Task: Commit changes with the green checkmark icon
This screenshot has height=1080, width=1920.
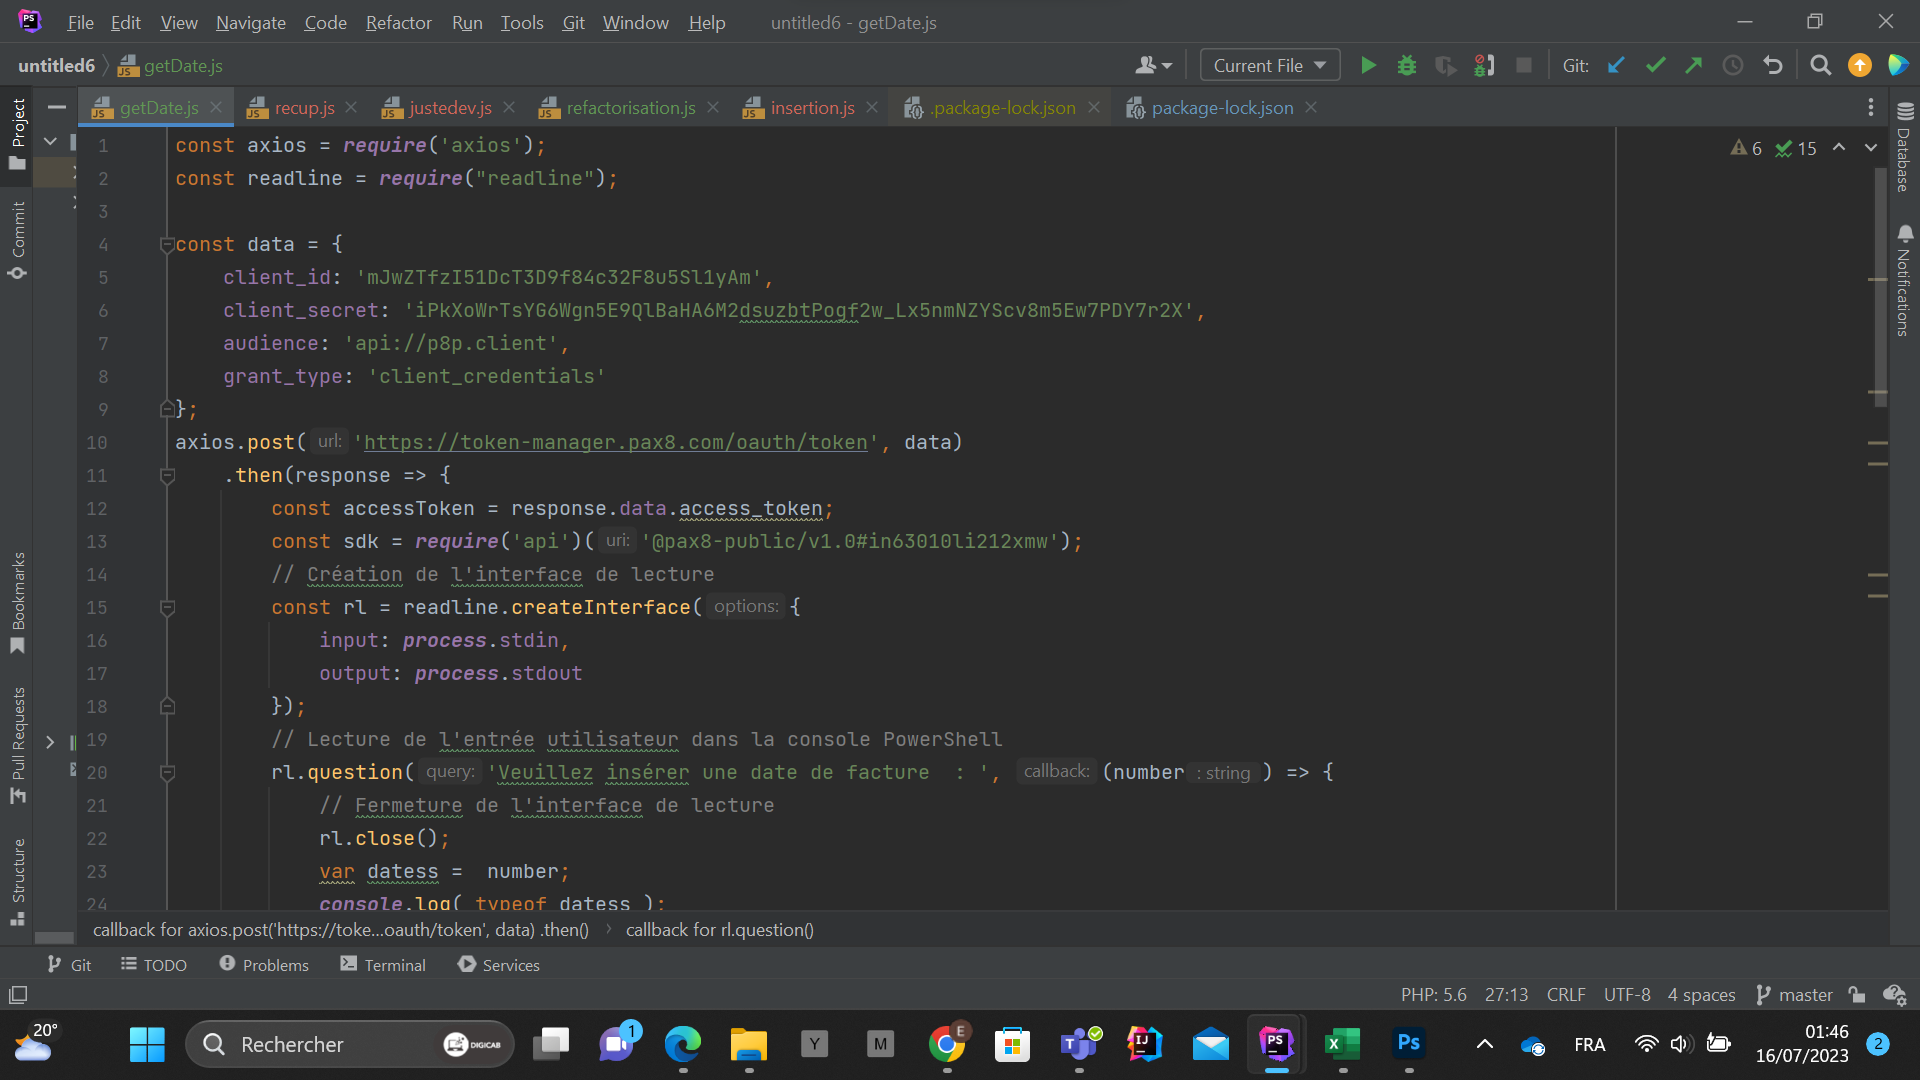Action: pyautogui.click(x=1655, y=66)
